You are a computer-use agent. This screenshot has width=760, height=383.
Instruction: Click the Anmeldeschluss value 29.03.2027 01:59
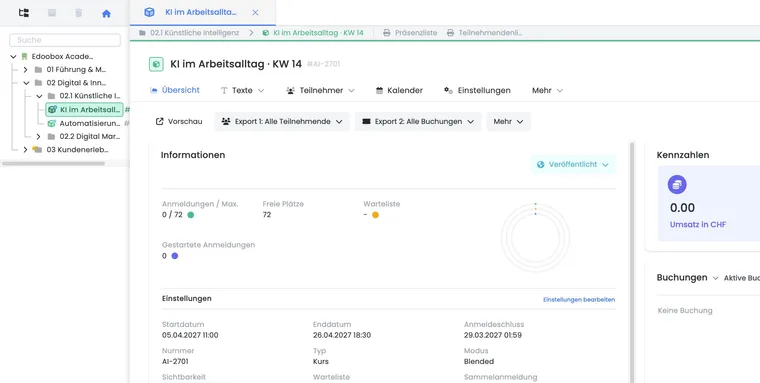[493, 335]
